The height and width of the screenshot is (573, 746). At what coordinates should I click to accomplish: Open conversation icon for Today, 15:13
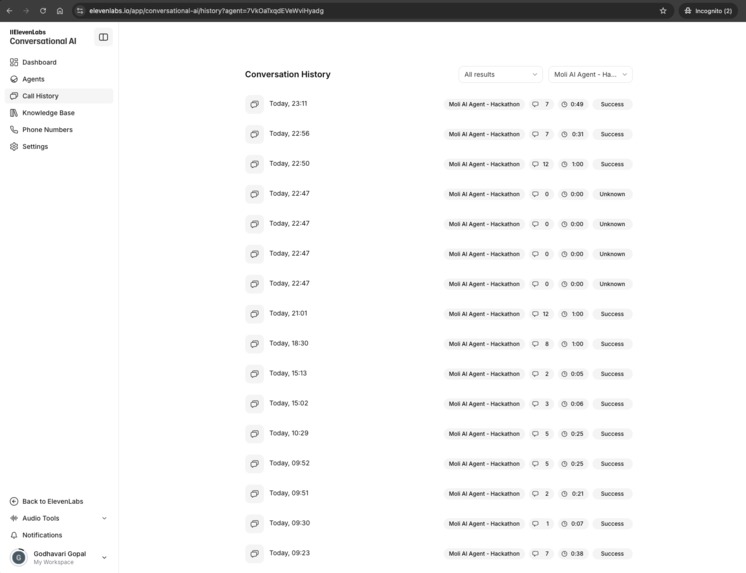coord(255,374)
